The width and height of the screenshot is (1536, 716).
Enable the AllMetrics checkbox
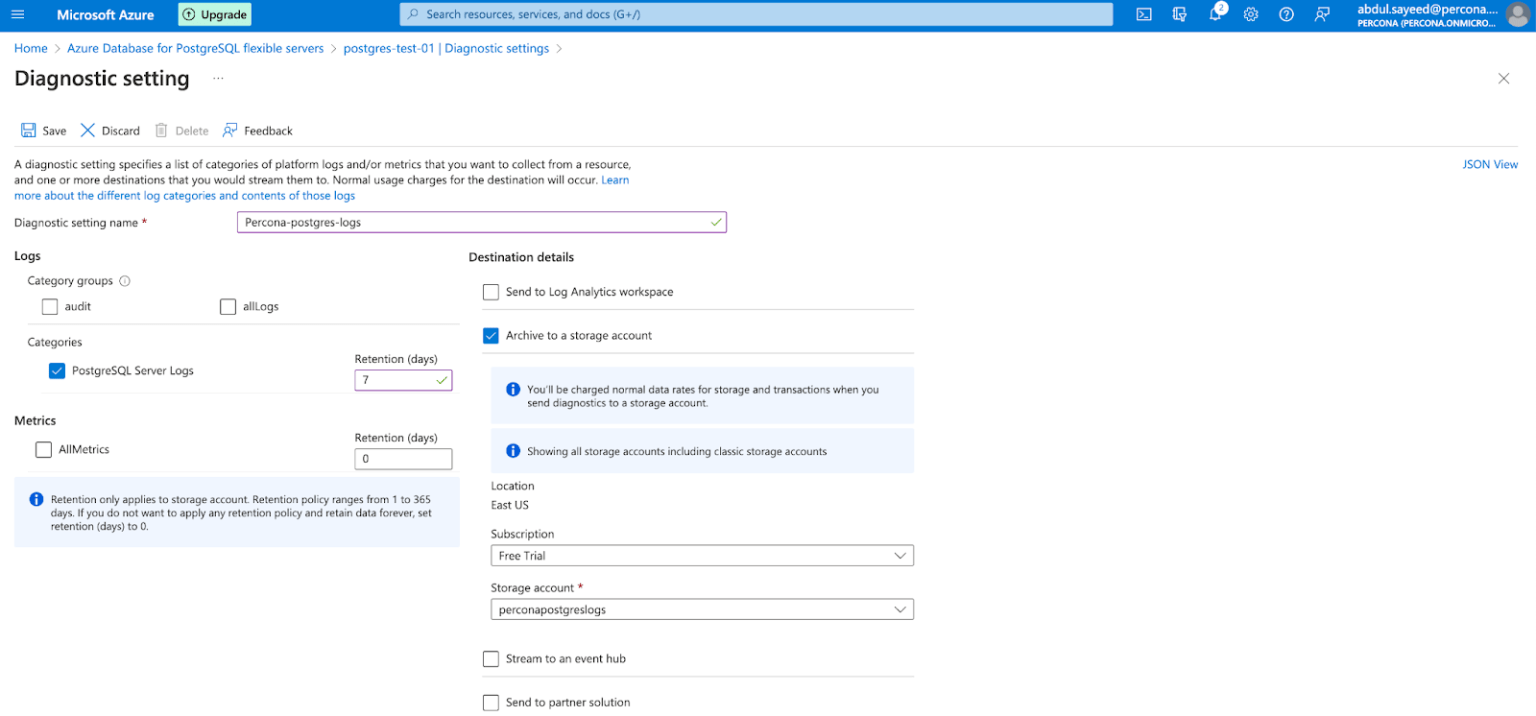click(x=44, y=450)
